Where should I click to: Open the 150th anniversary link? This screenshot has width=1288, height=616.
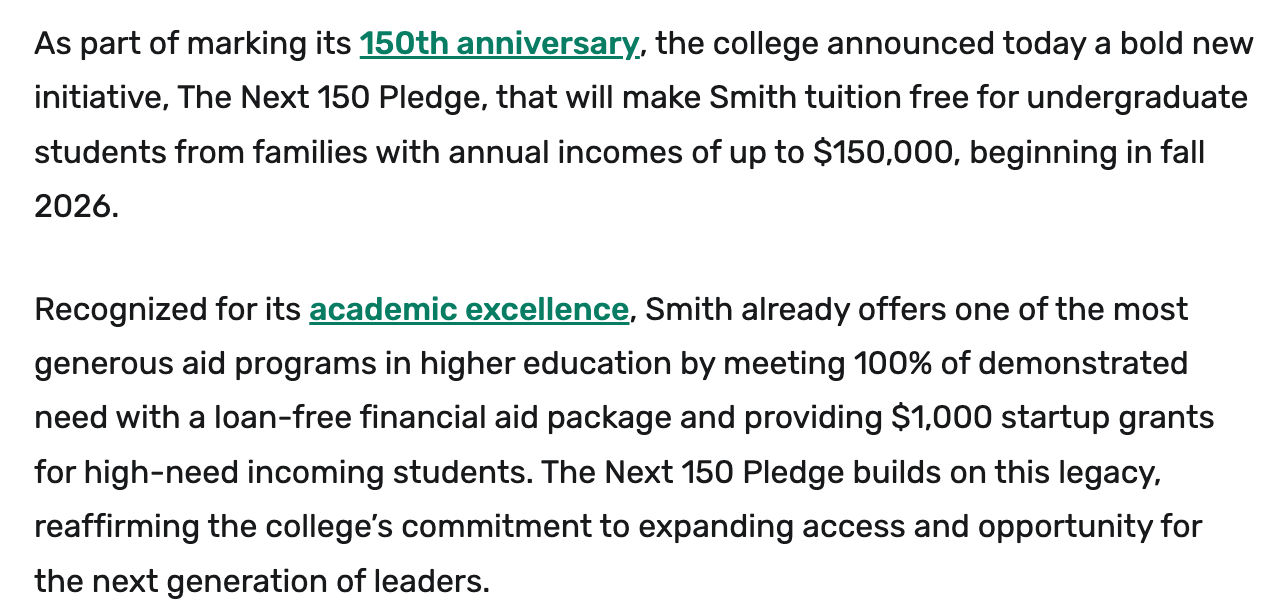pyautogui.click(x=498, y=44)
